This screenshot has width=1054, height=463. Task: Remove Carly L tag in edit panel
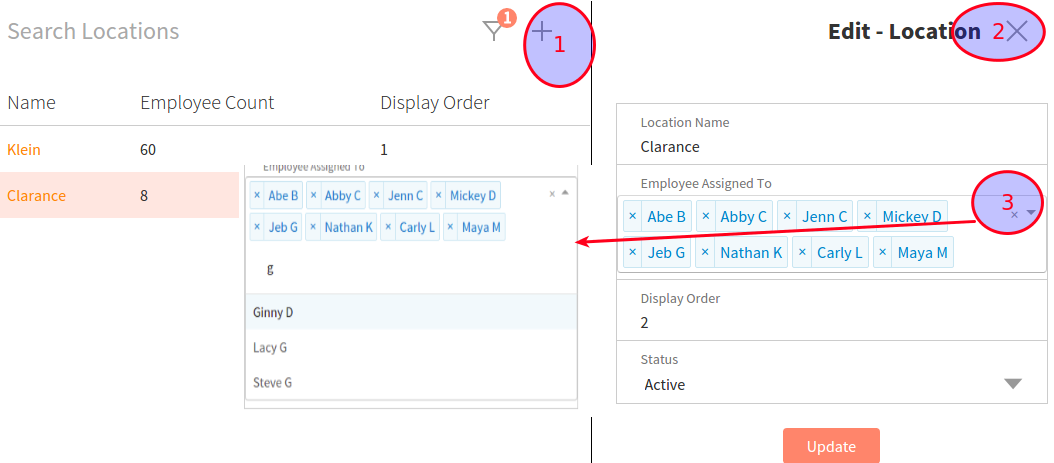click(802, 252)
